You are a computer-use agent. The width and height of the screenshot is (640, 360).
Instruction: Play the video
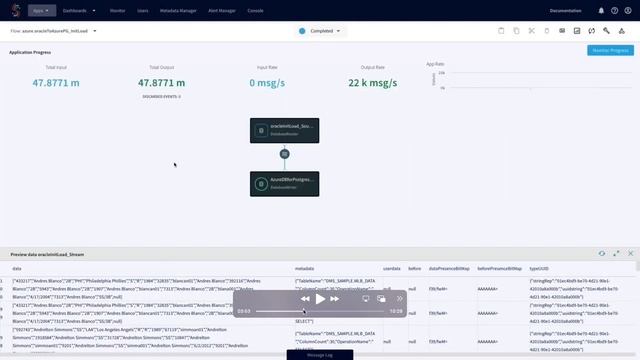pos(320,299)
